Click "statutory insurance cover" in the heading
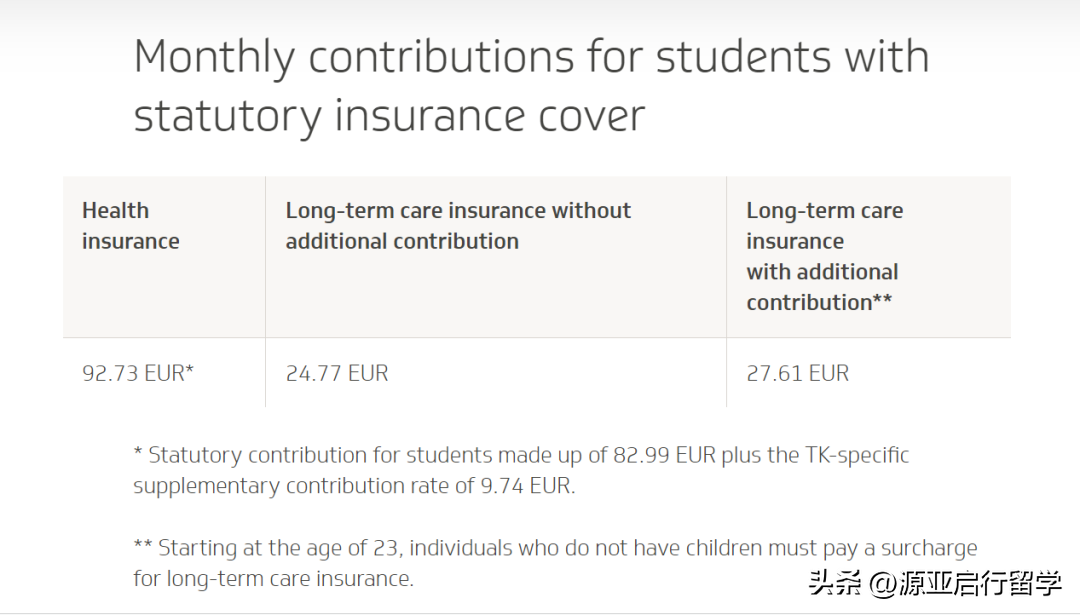Image resolution: width=1080 pixels, height=615 pixels. (389, 116)
